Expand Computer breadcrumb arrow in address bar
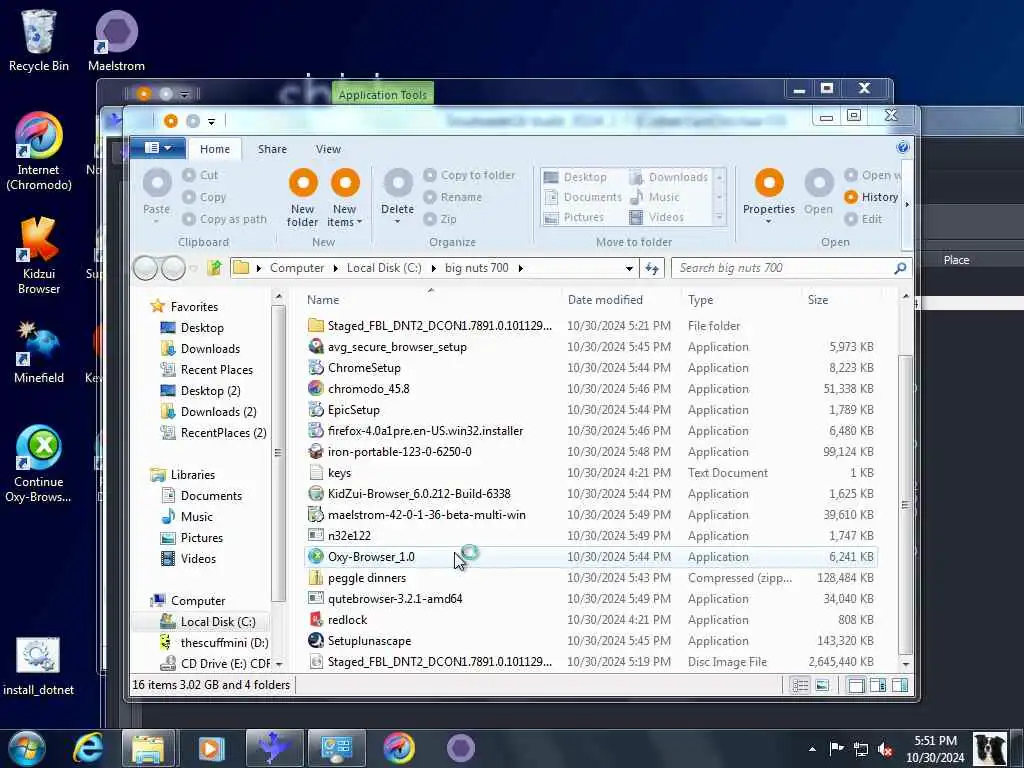 335,268
